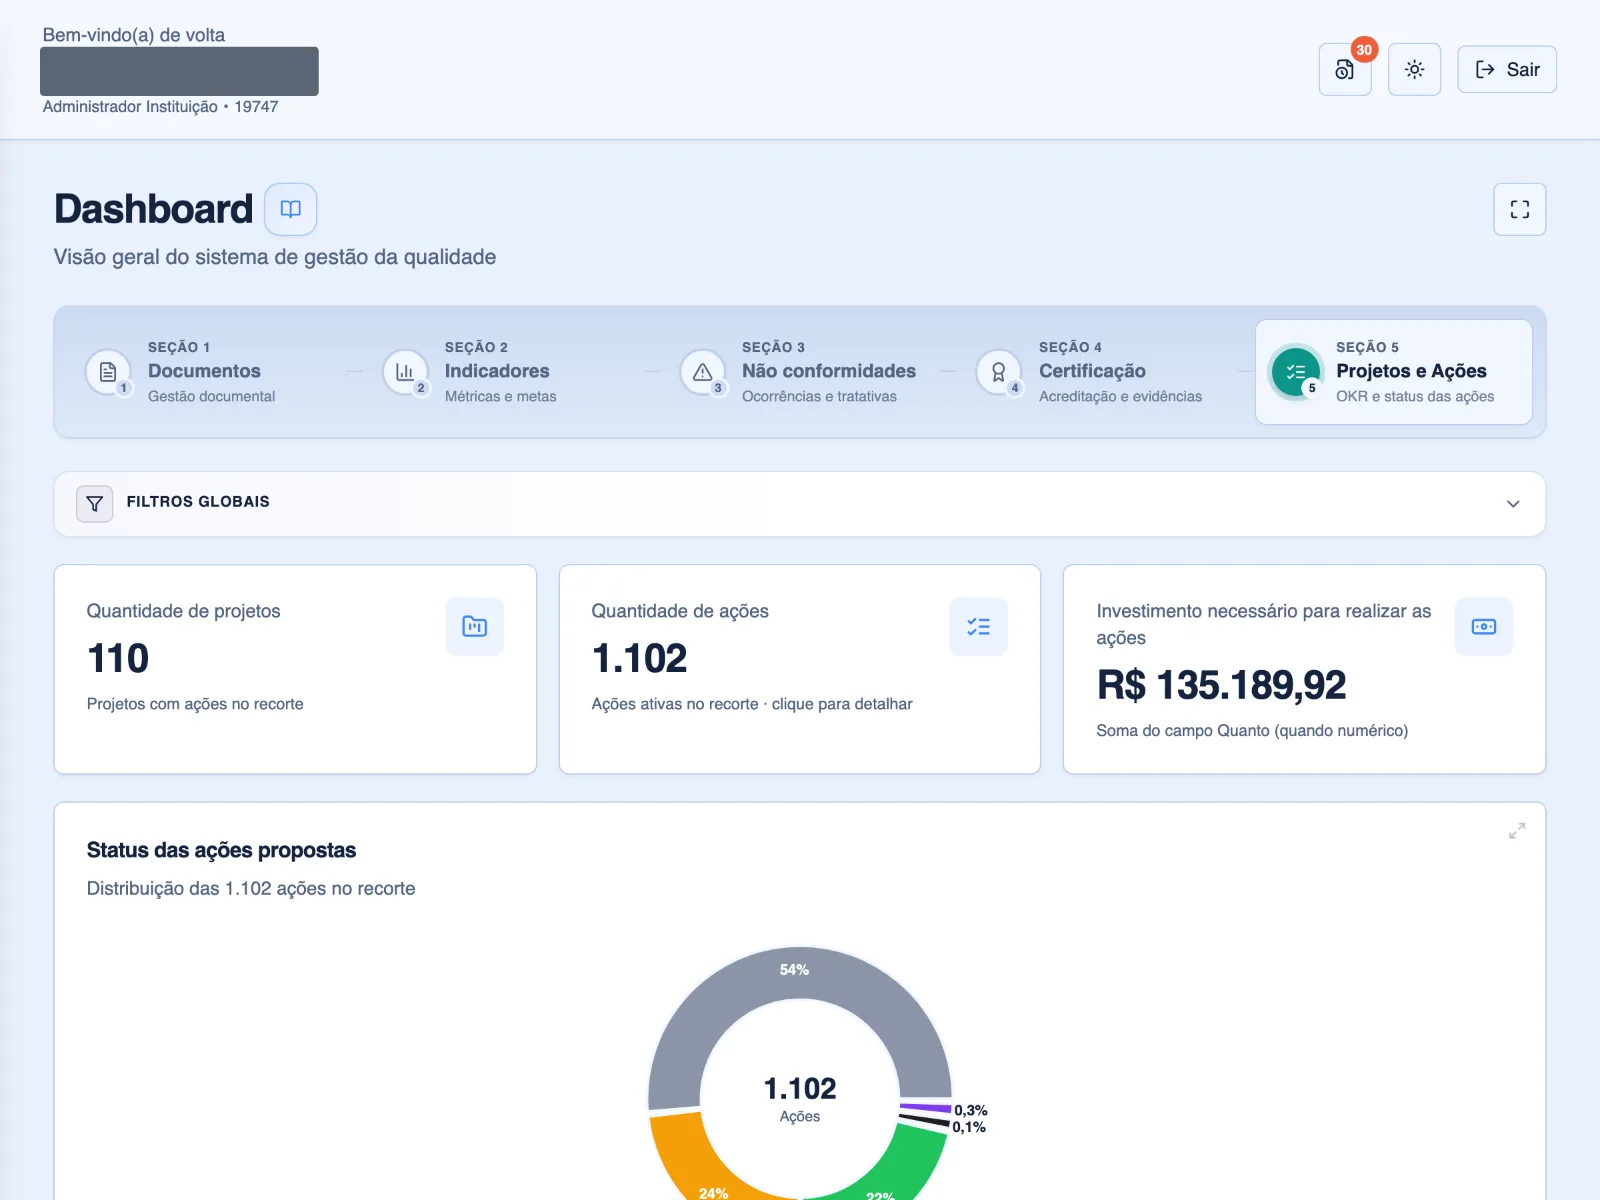
Task: Click the projects folder icon in card
Action: pos(475,627)
